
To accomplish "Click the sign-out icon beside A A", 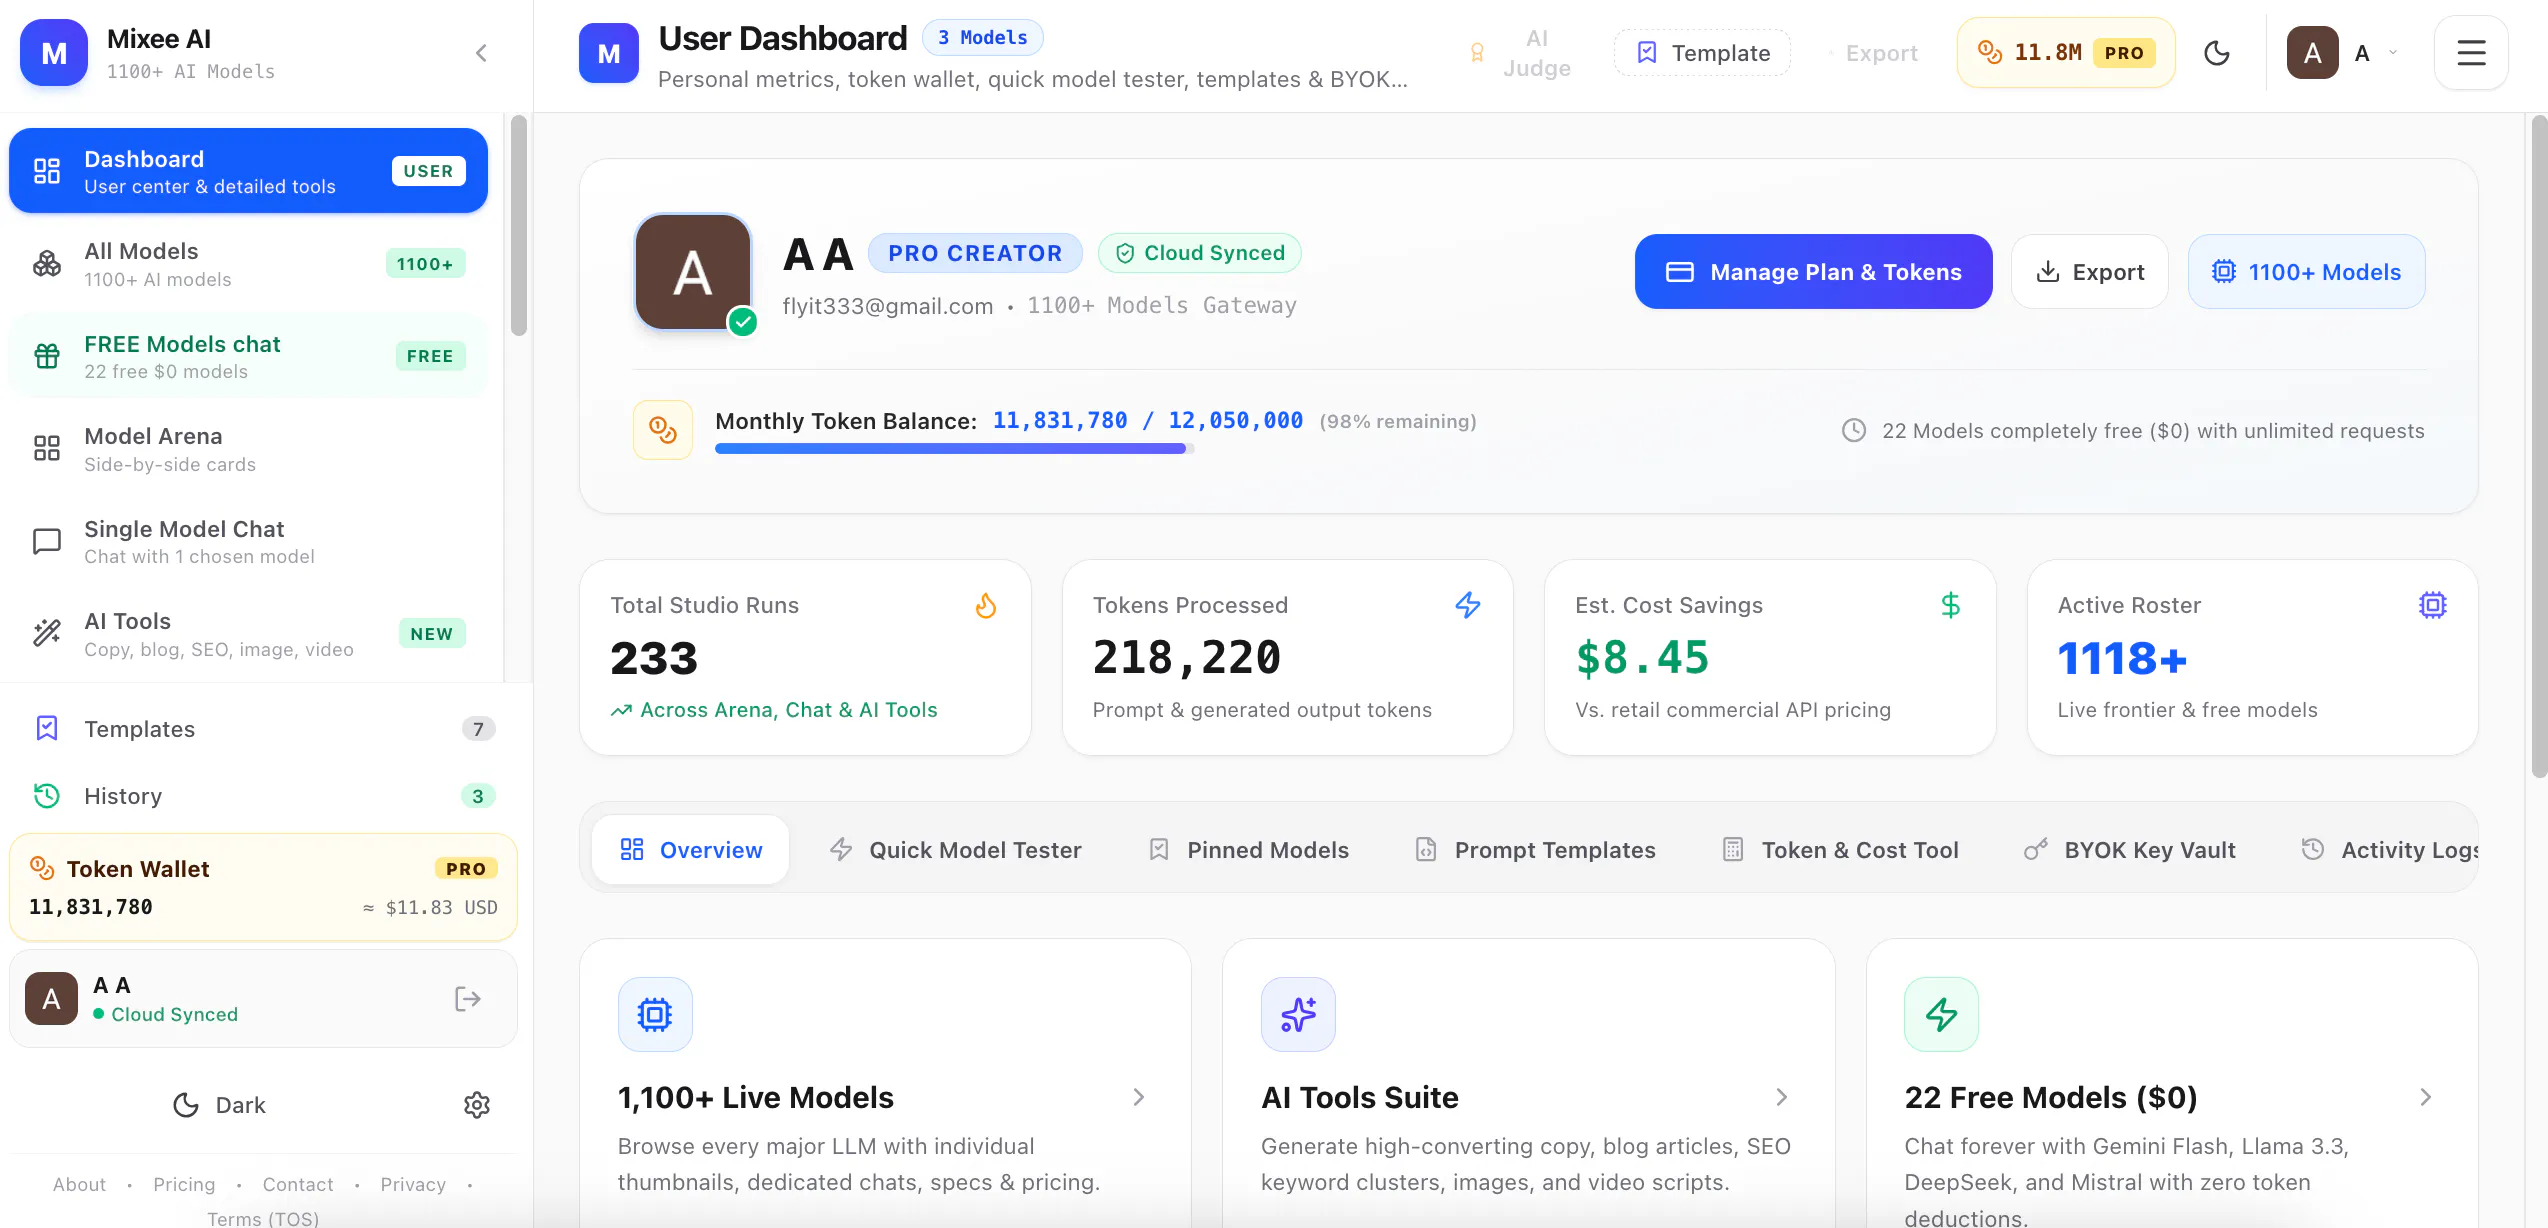I will click(468, 999).
